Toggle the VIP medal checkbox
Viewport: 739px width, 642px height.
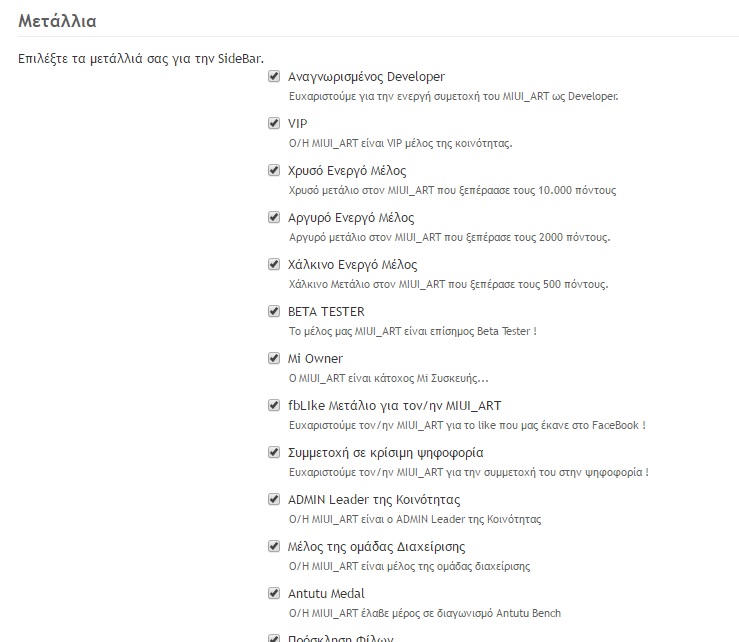pyautogui.click(x=274, y=123)
